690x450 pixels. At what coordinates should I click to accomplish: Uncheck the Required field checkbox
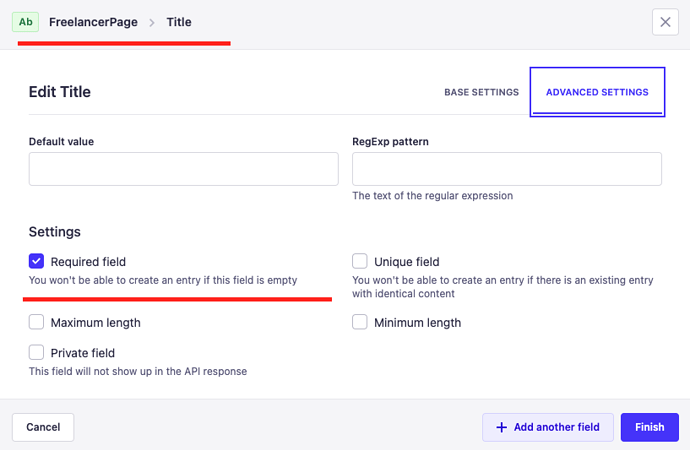37,261
